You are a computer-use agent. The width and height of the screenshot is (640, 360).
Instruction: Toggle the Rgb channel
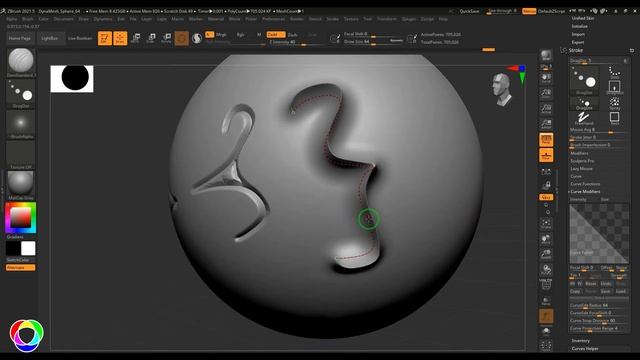coord(240,35)
